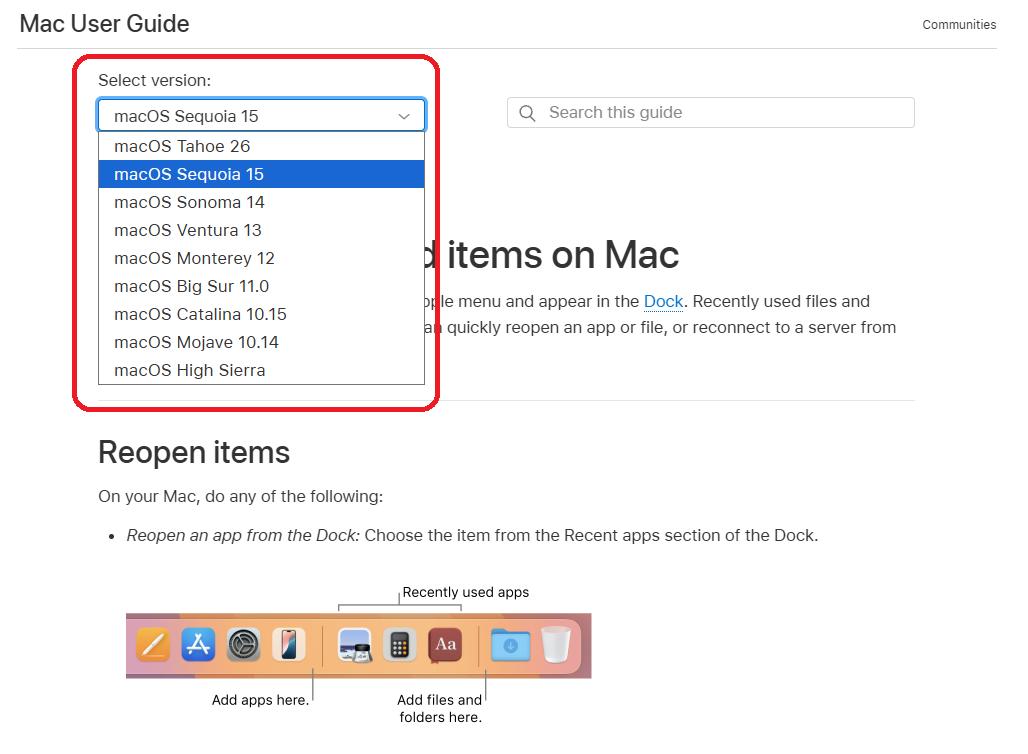The height and width of the screenshot is (754, 1028).
Task: Click the System Settings gear icon
Action: 244,645
